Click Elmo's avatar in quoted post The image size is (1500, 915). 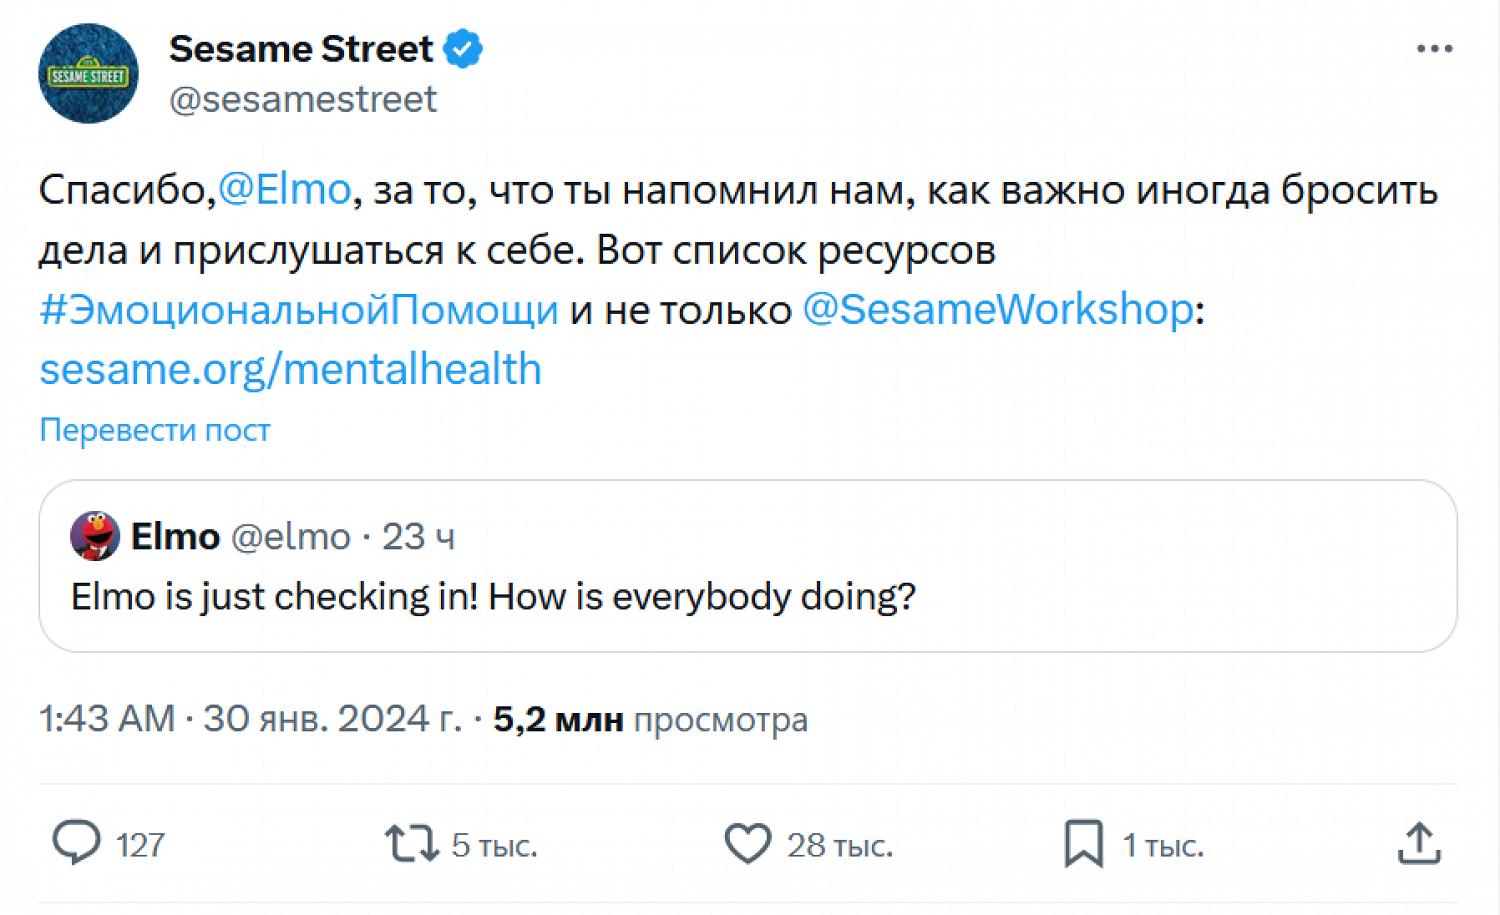95,536
